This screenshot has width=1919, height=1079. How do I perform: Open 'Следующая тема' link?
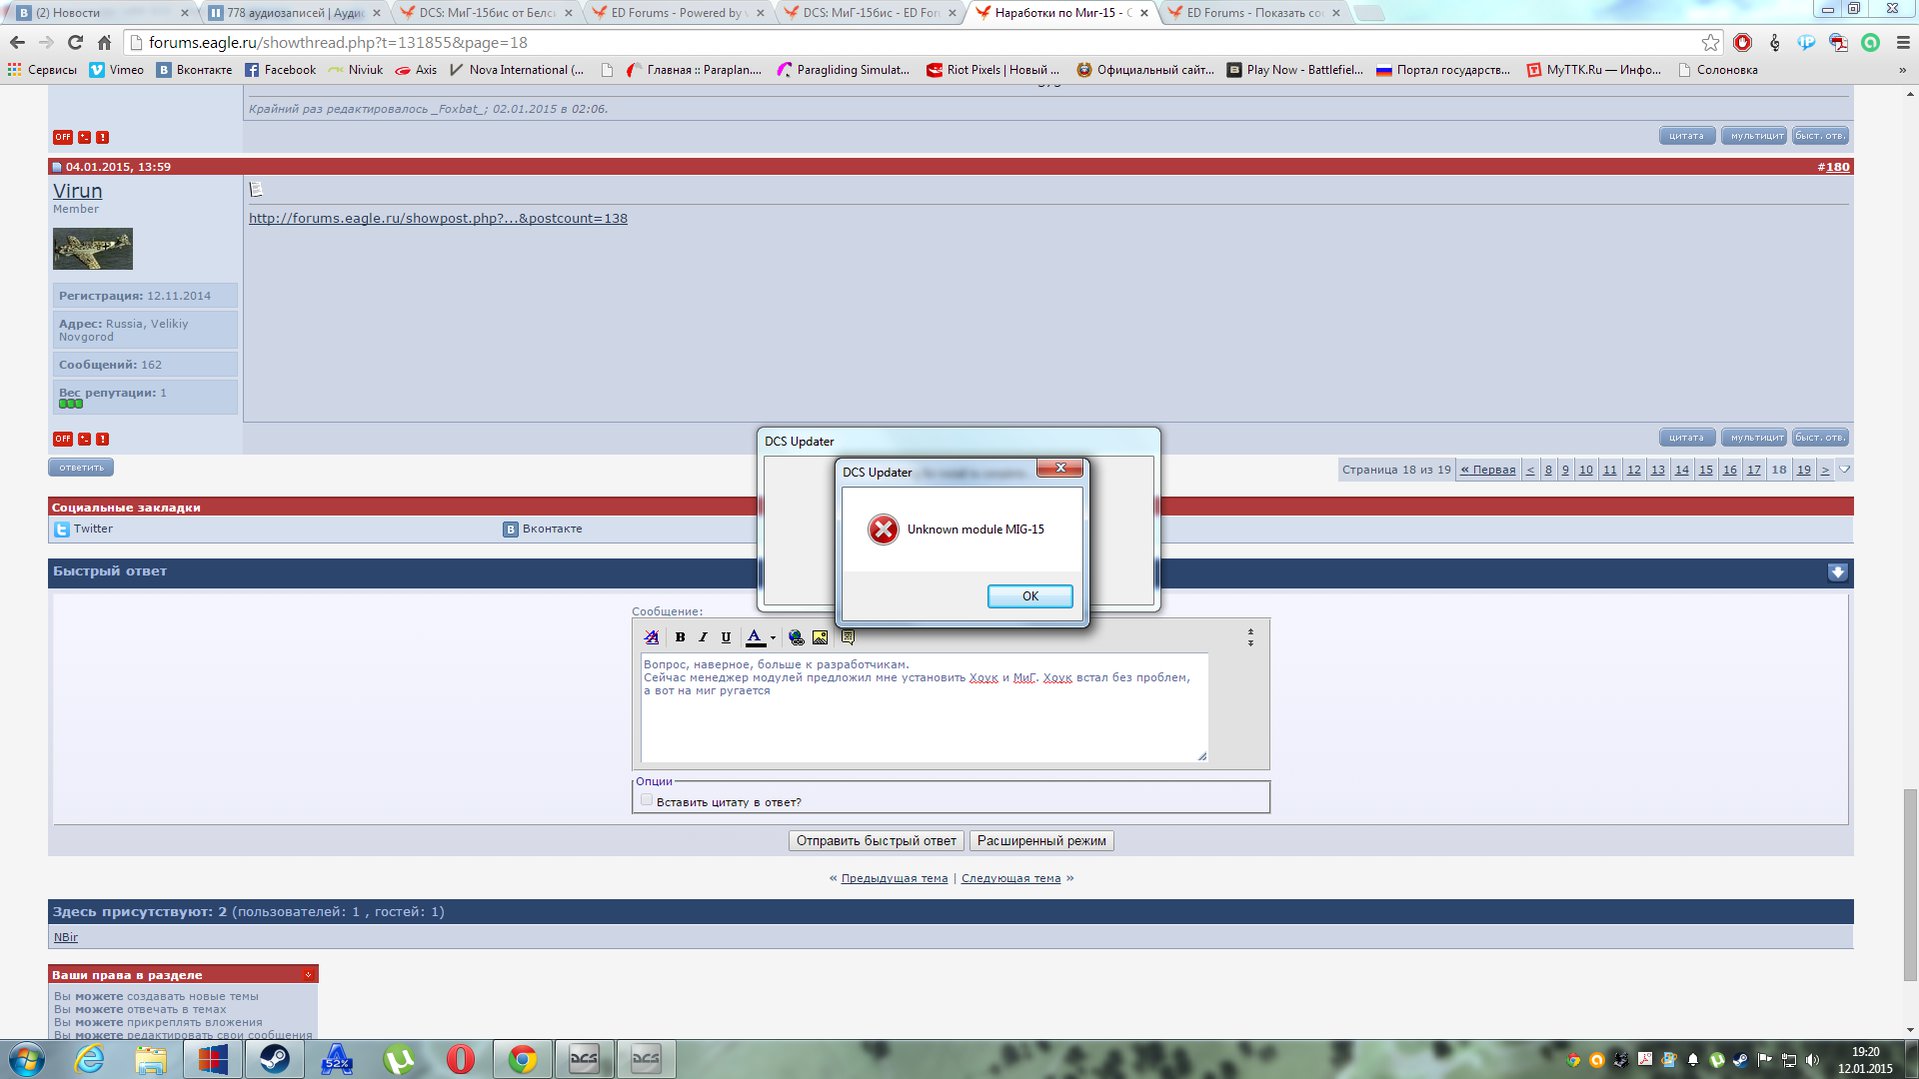point(1010,878)
